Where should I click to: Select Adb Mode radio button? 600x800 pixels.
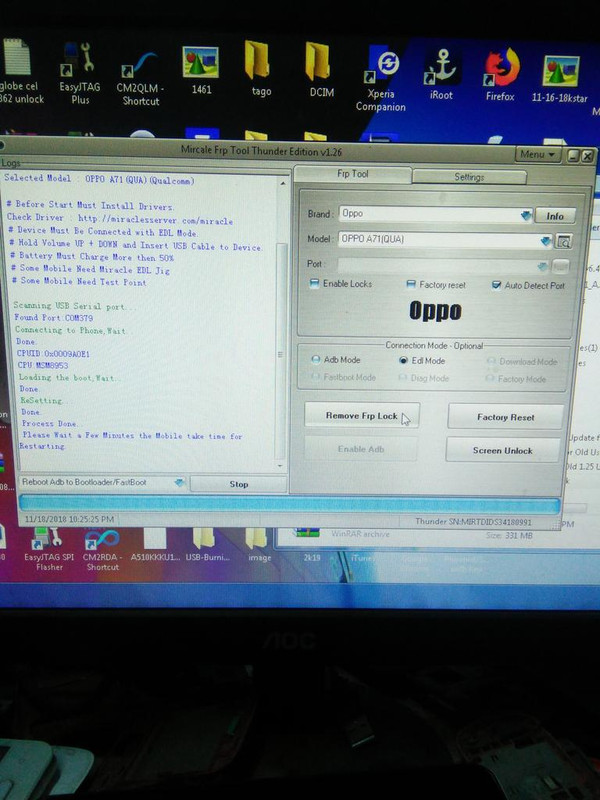[316, 360]
